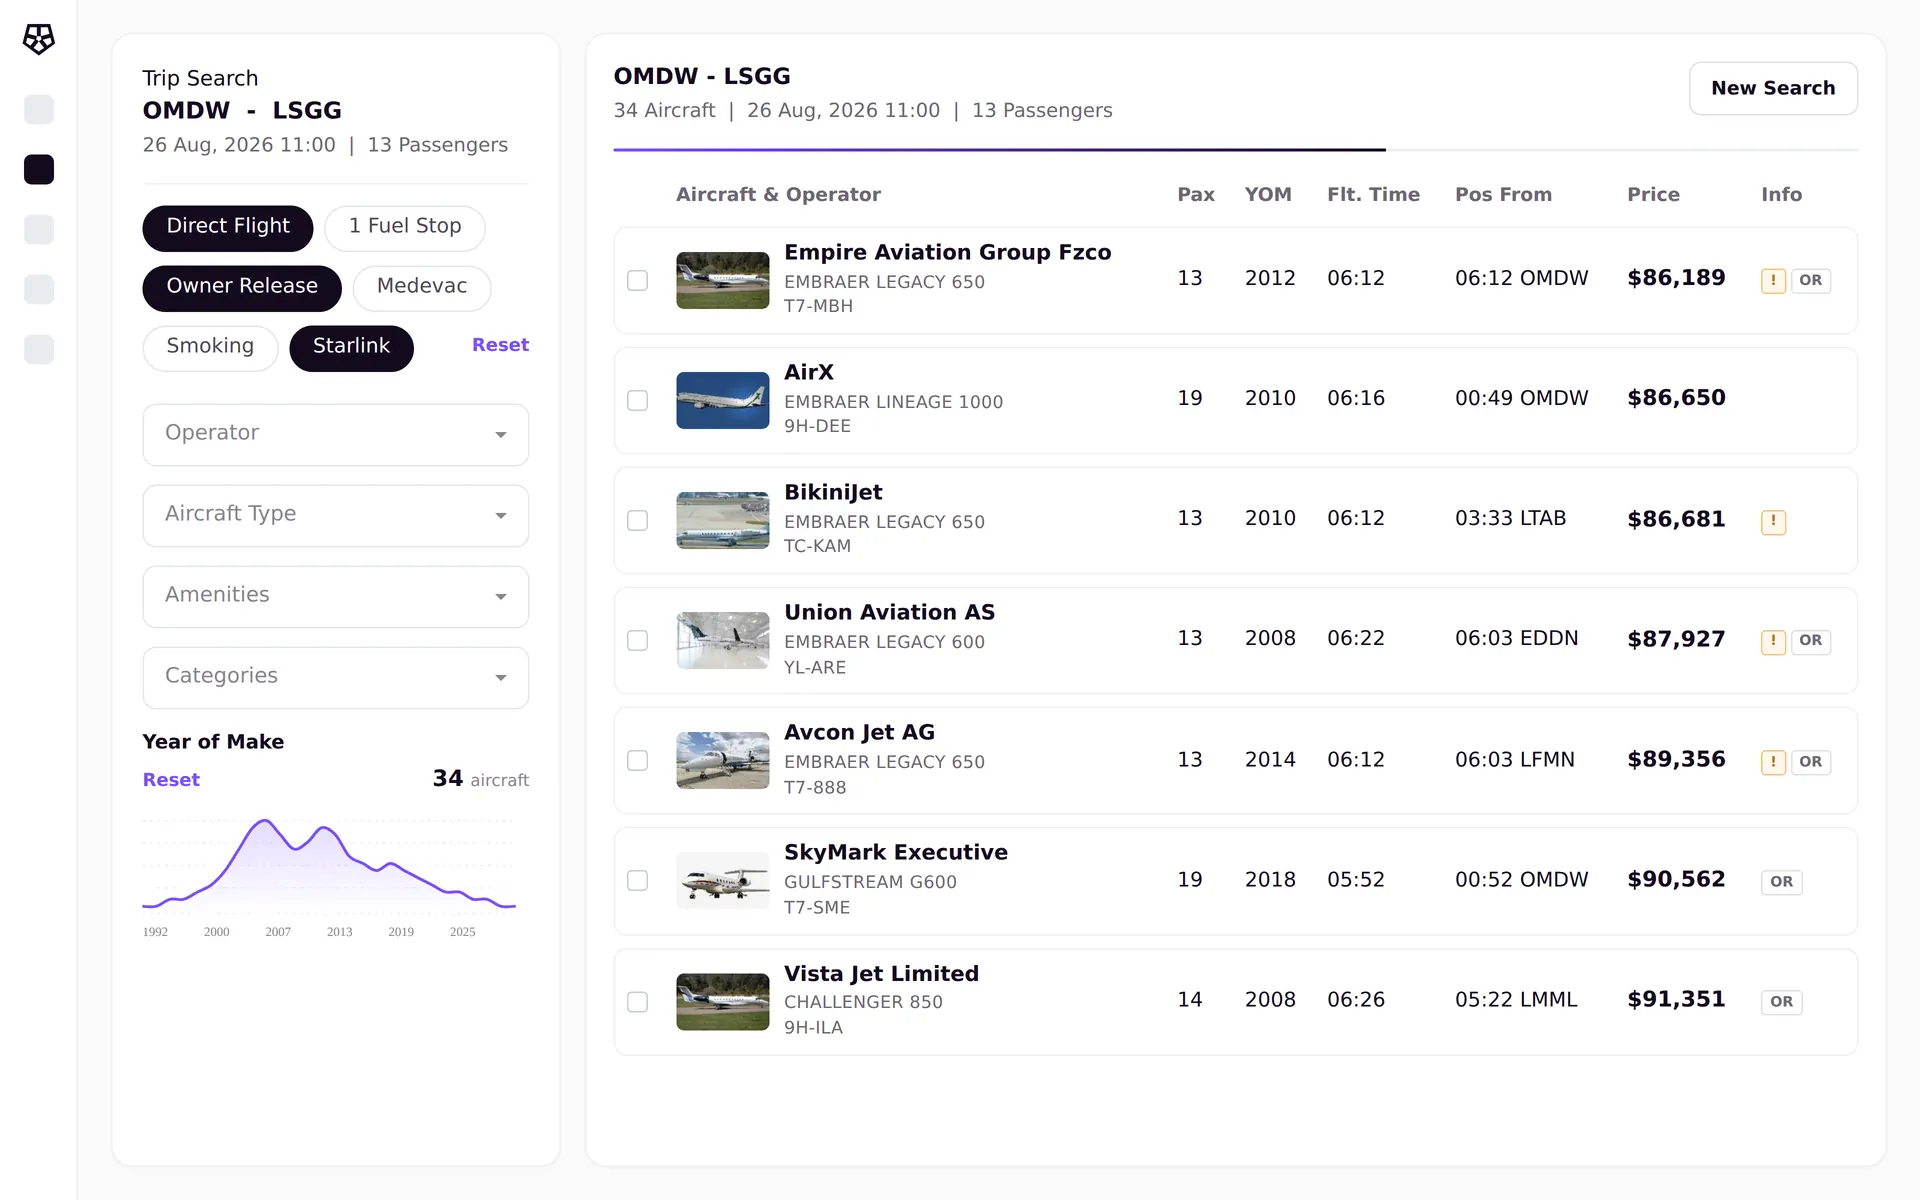Image resolution: width=1920 pixels, height=1200 pixels.
Task: Toggle the Starlink filter
Action: pyautogui.click(x=351, y=348)
